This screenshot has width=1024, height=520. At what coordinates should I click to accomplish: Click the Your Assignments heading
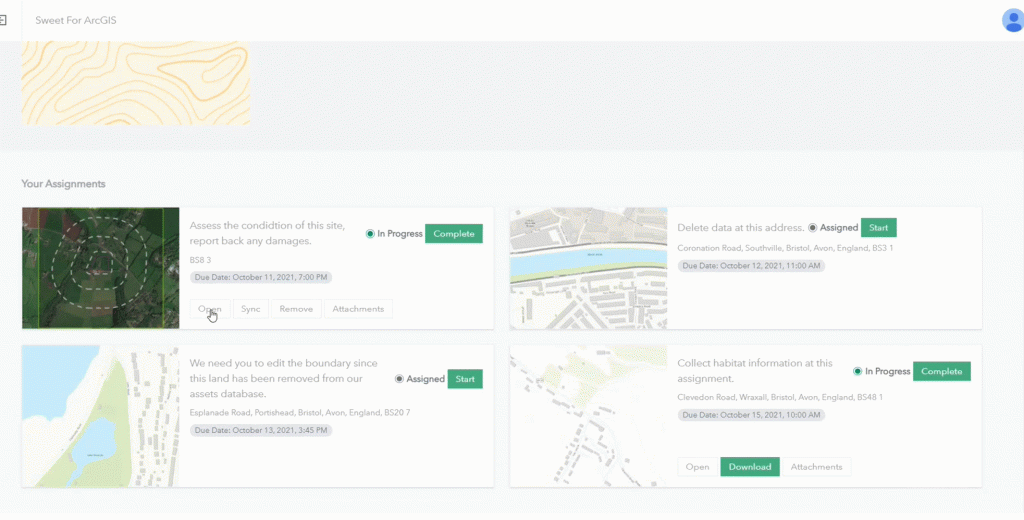63,184
